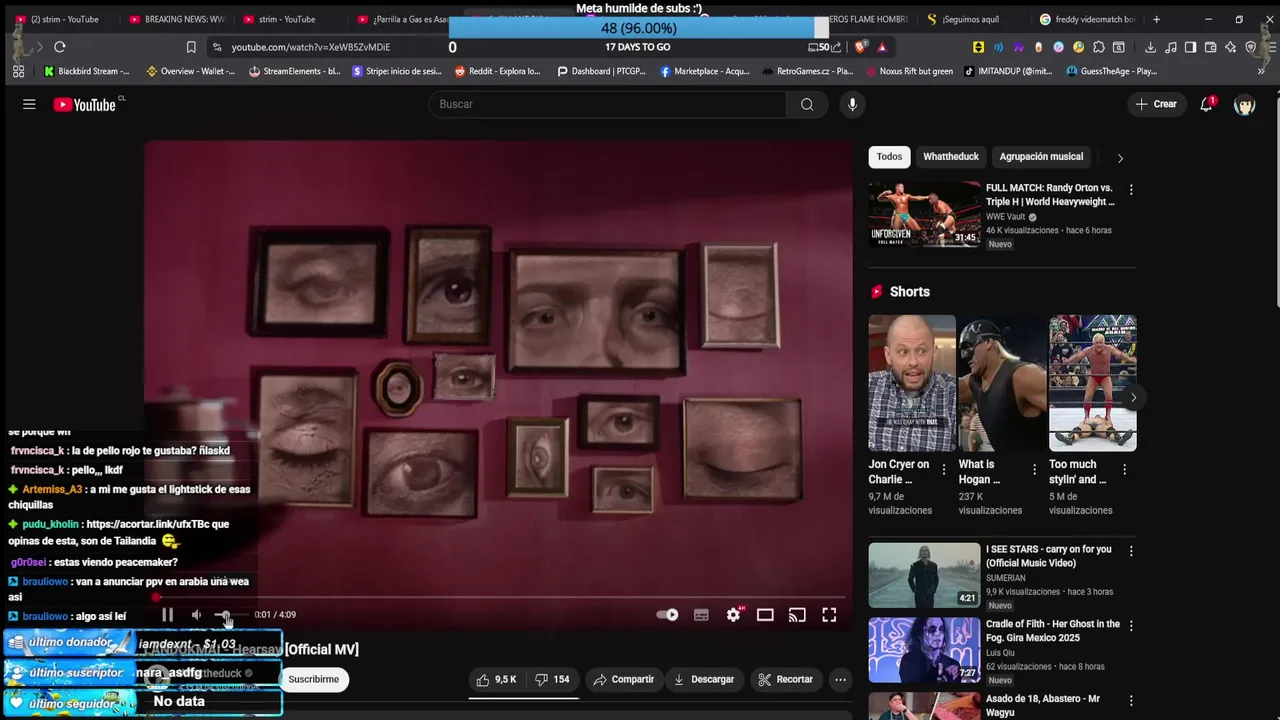
Task: Bookmark this page in the address bar
Action: [191, 47]
